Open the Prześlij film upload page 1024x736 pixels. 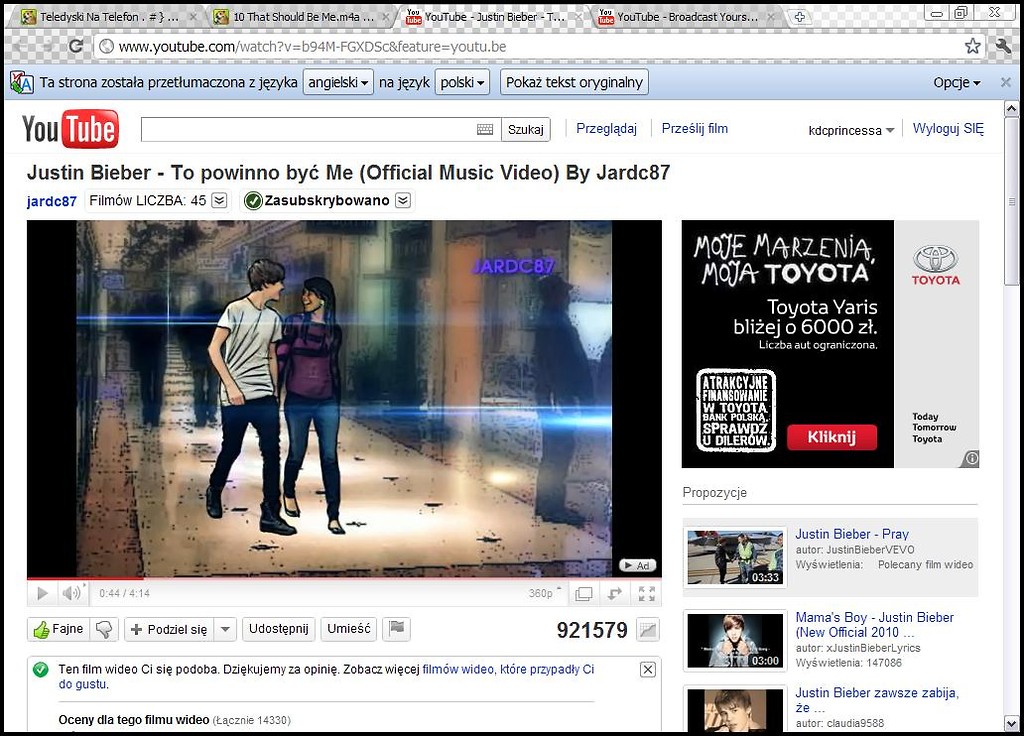(694, 129)
